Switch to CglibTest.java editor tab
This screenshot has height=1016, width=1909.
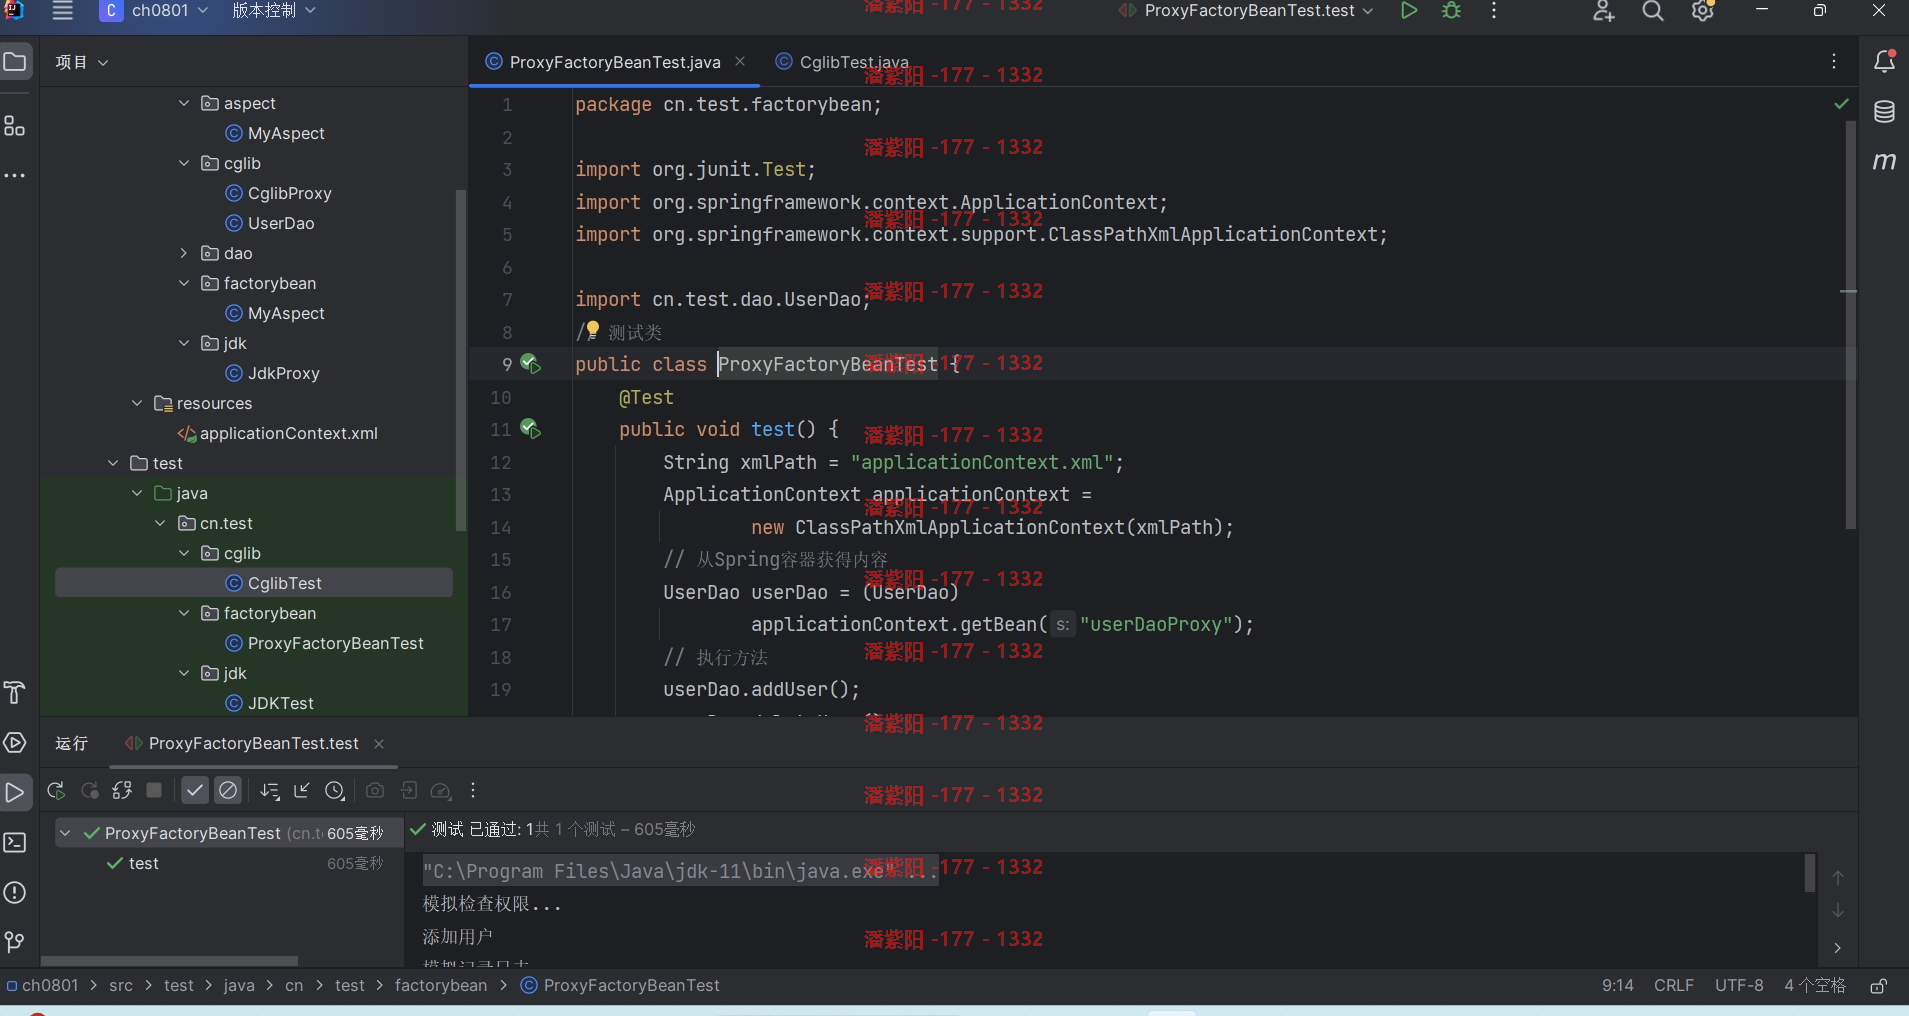coord(842,62)
